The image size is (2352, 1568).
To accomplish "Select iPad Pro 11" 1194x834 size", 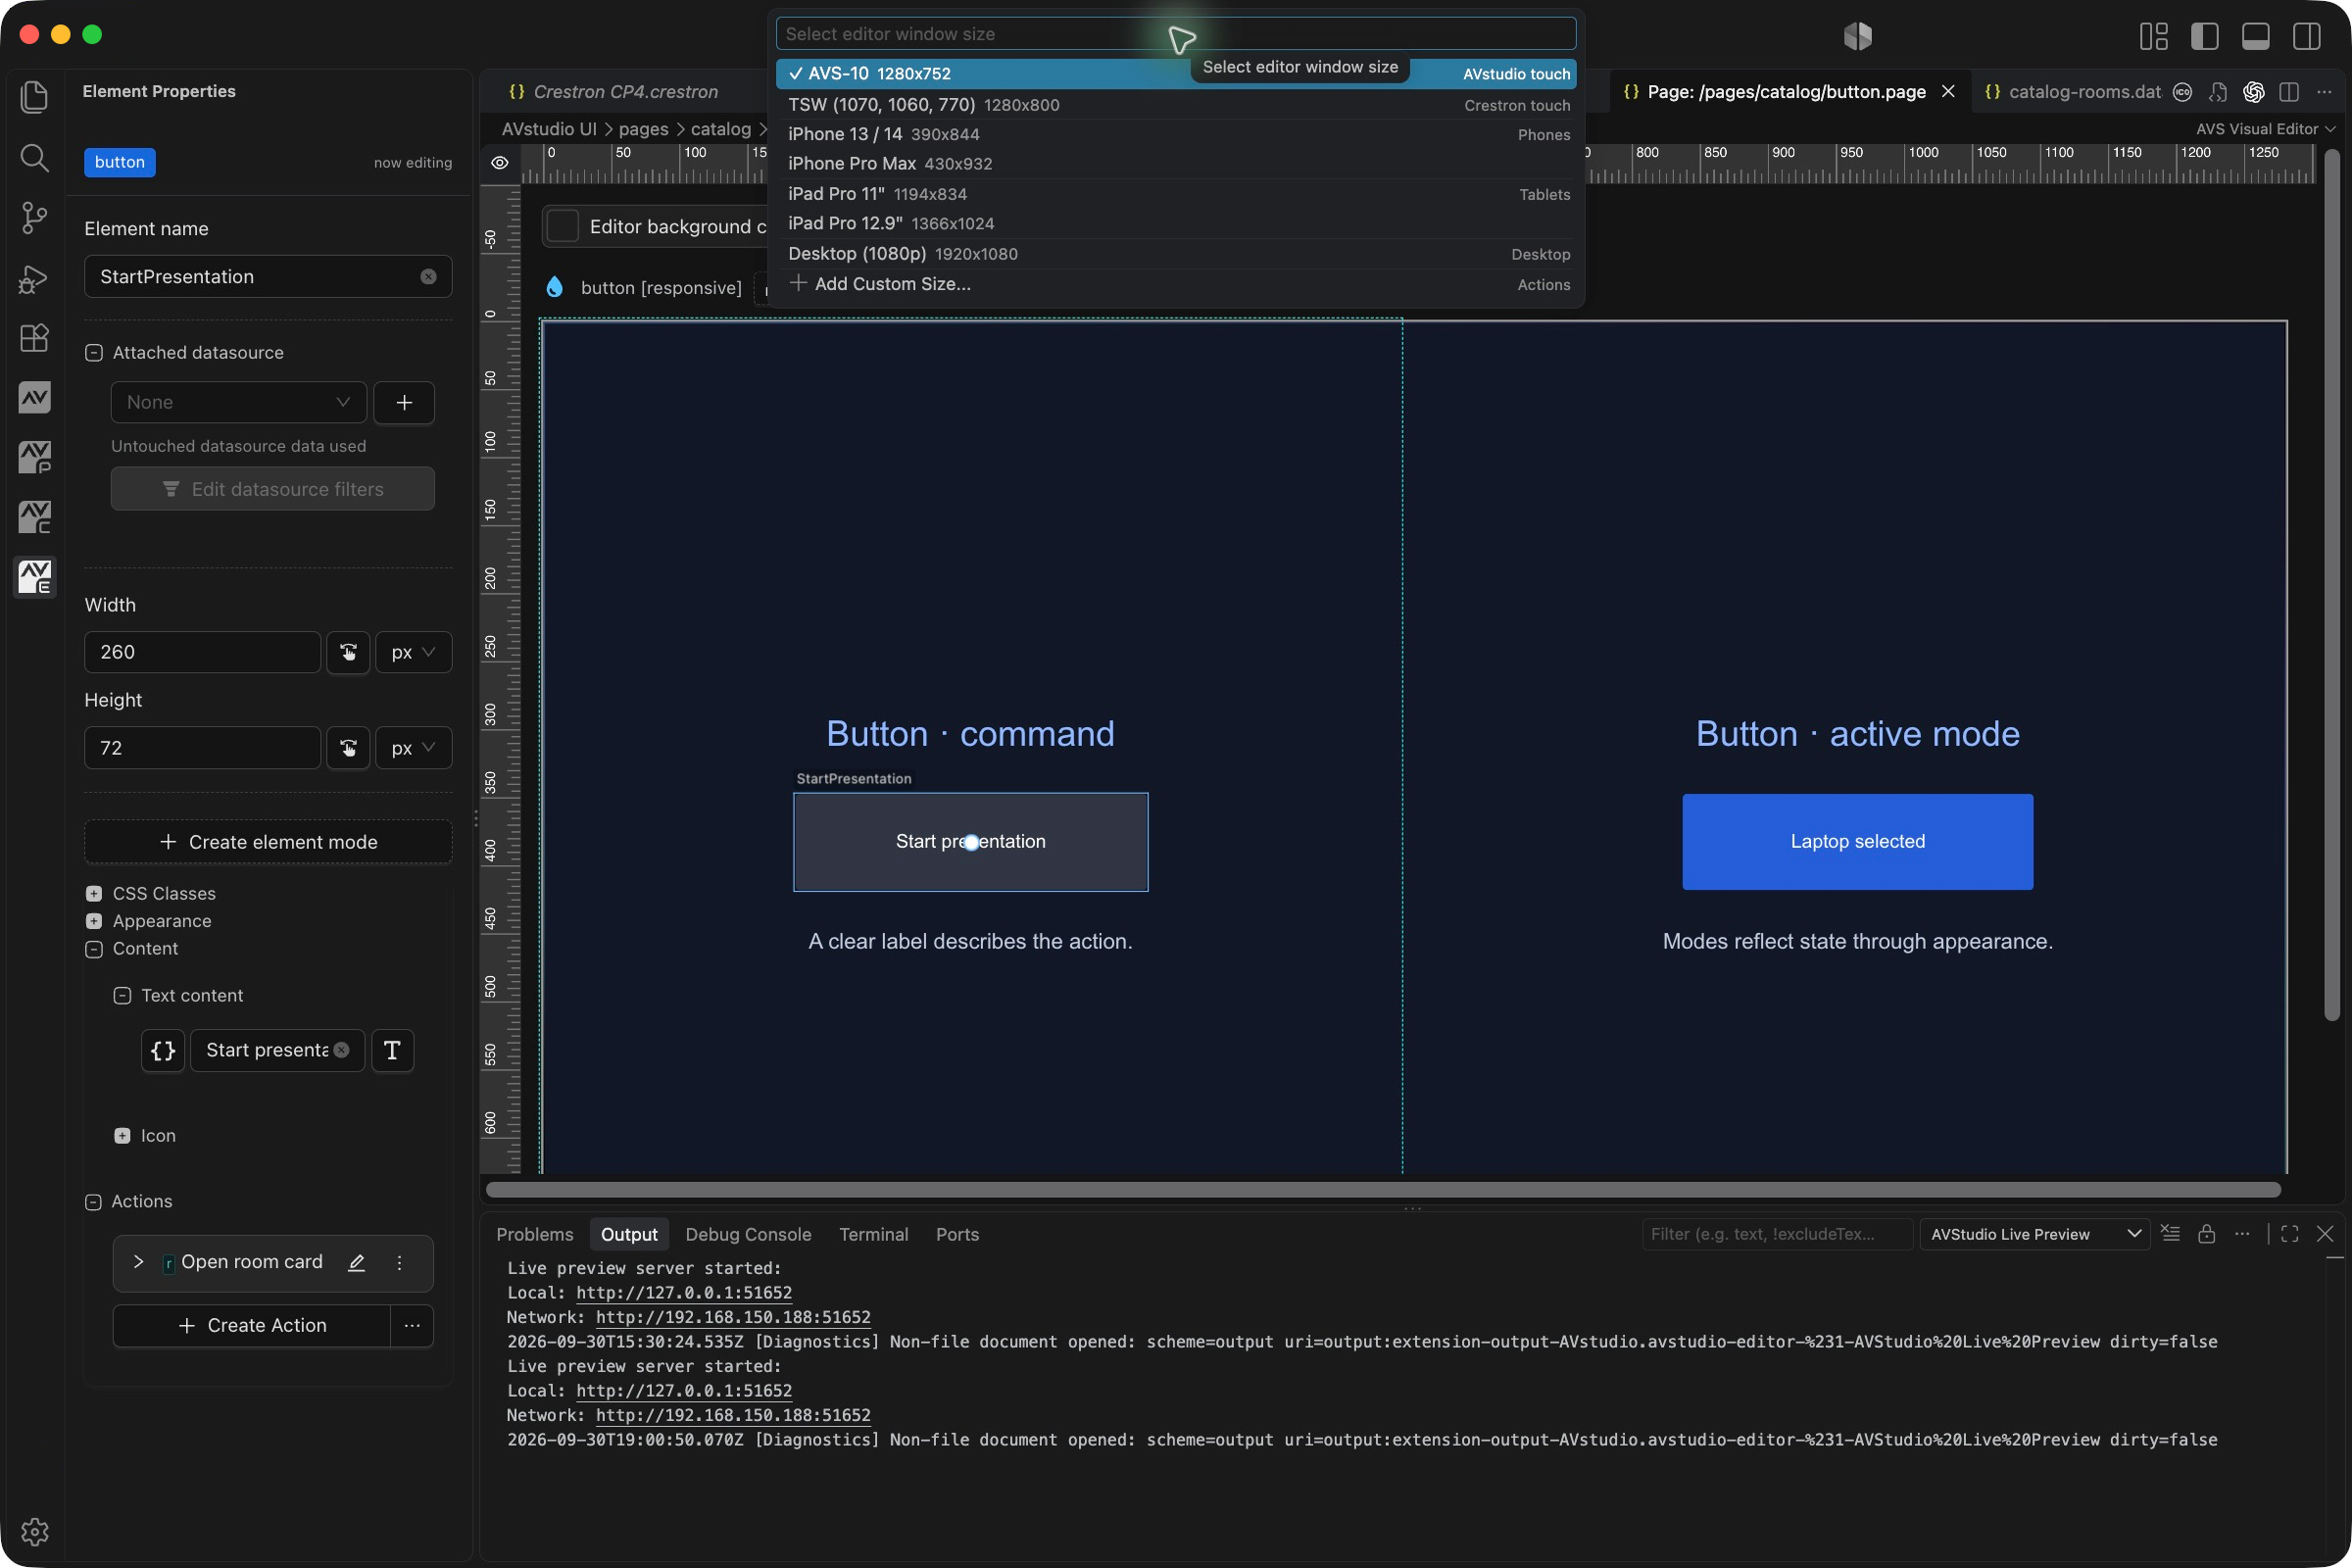I will click(x=1177, y=193).
